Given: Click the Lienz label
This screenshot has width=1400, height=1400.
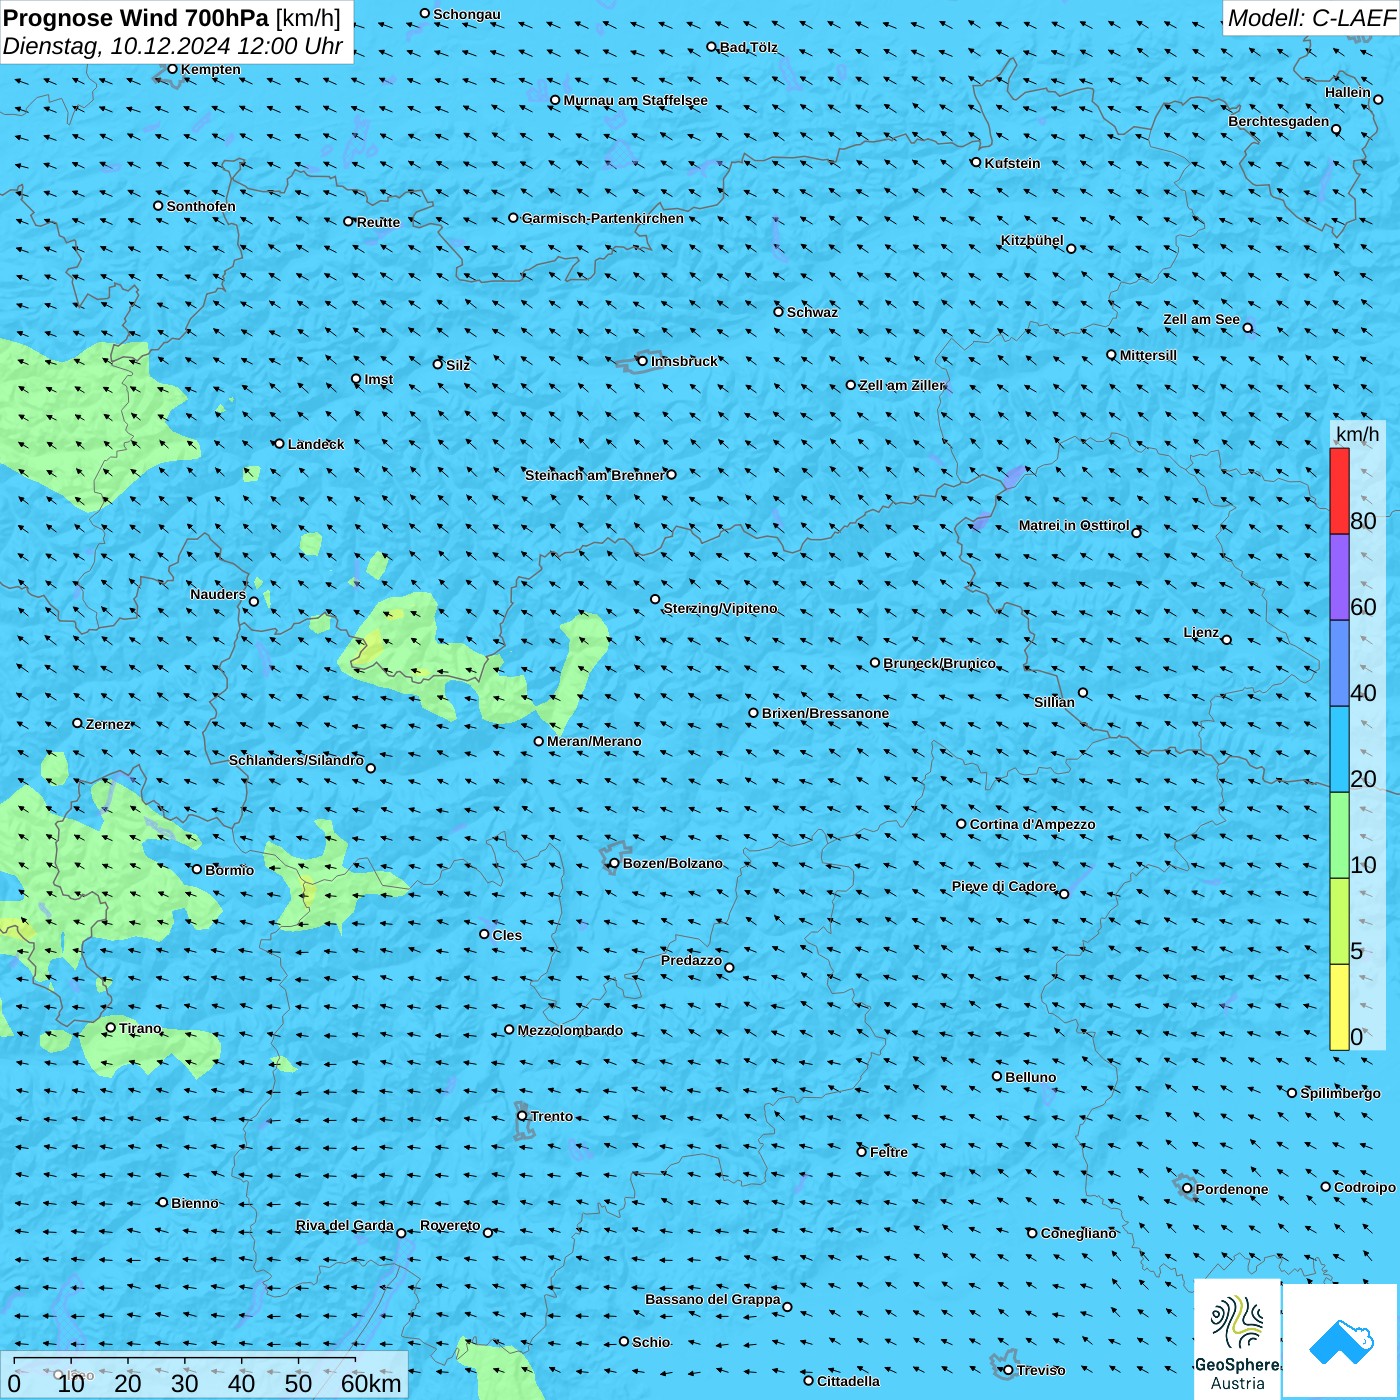Looking at the screenshot, I should 1201,632.
